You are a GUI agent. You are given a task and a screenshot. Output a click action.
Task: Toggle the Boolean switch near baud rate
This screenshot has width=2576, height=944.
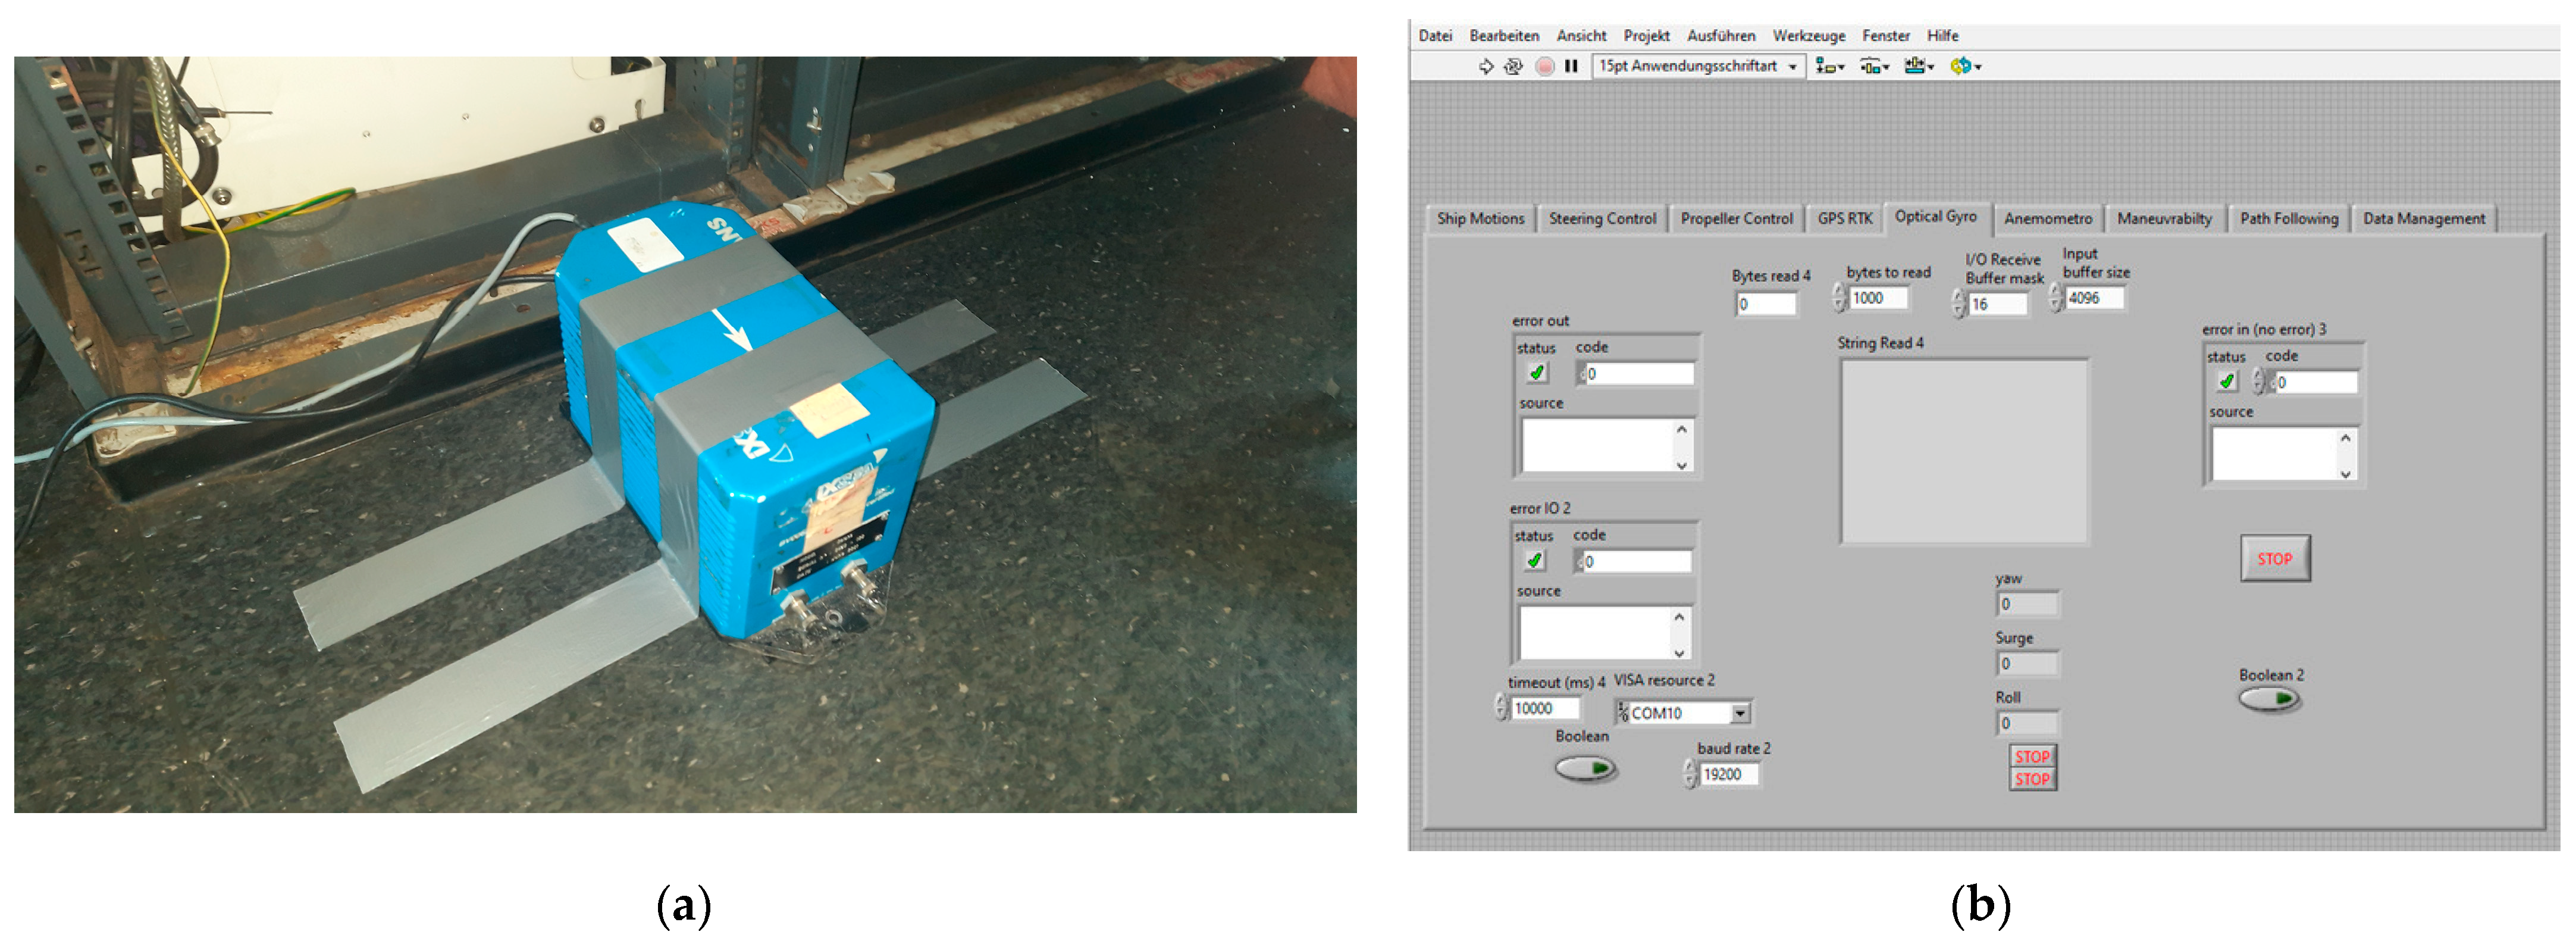pos(1585,768)
